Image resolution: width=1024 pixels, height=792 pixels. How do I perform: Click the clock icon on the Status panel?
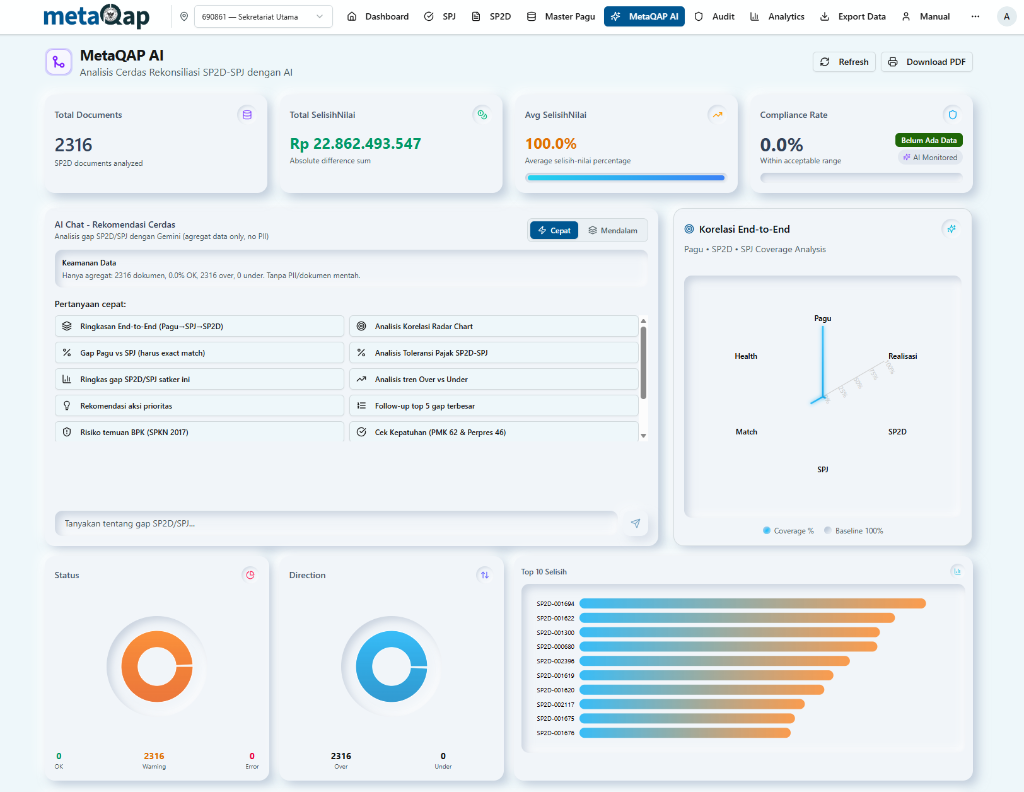point(250,575)
